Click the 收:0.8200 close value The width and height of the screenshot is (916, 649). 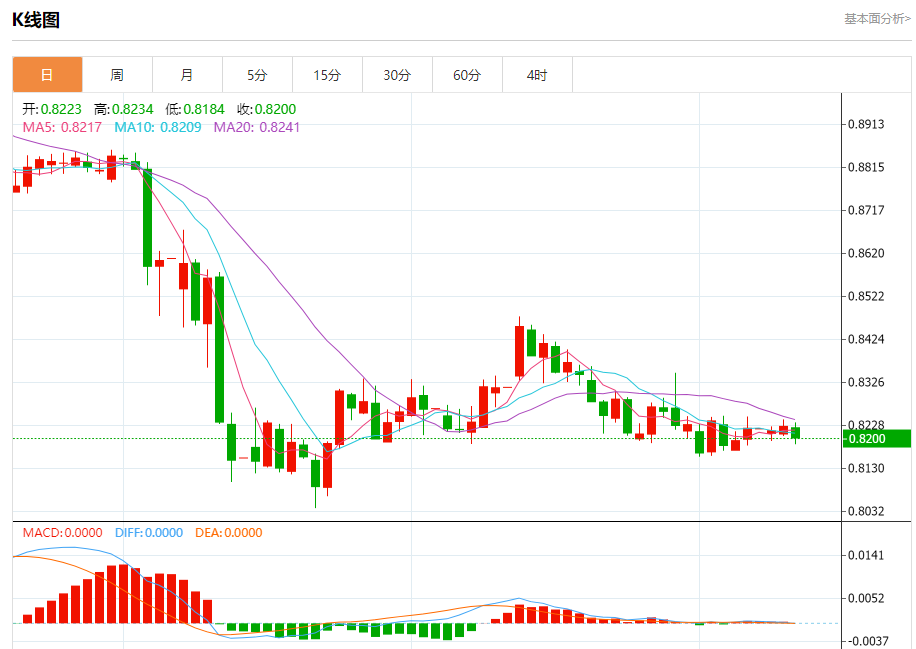[x=266, y=109]
